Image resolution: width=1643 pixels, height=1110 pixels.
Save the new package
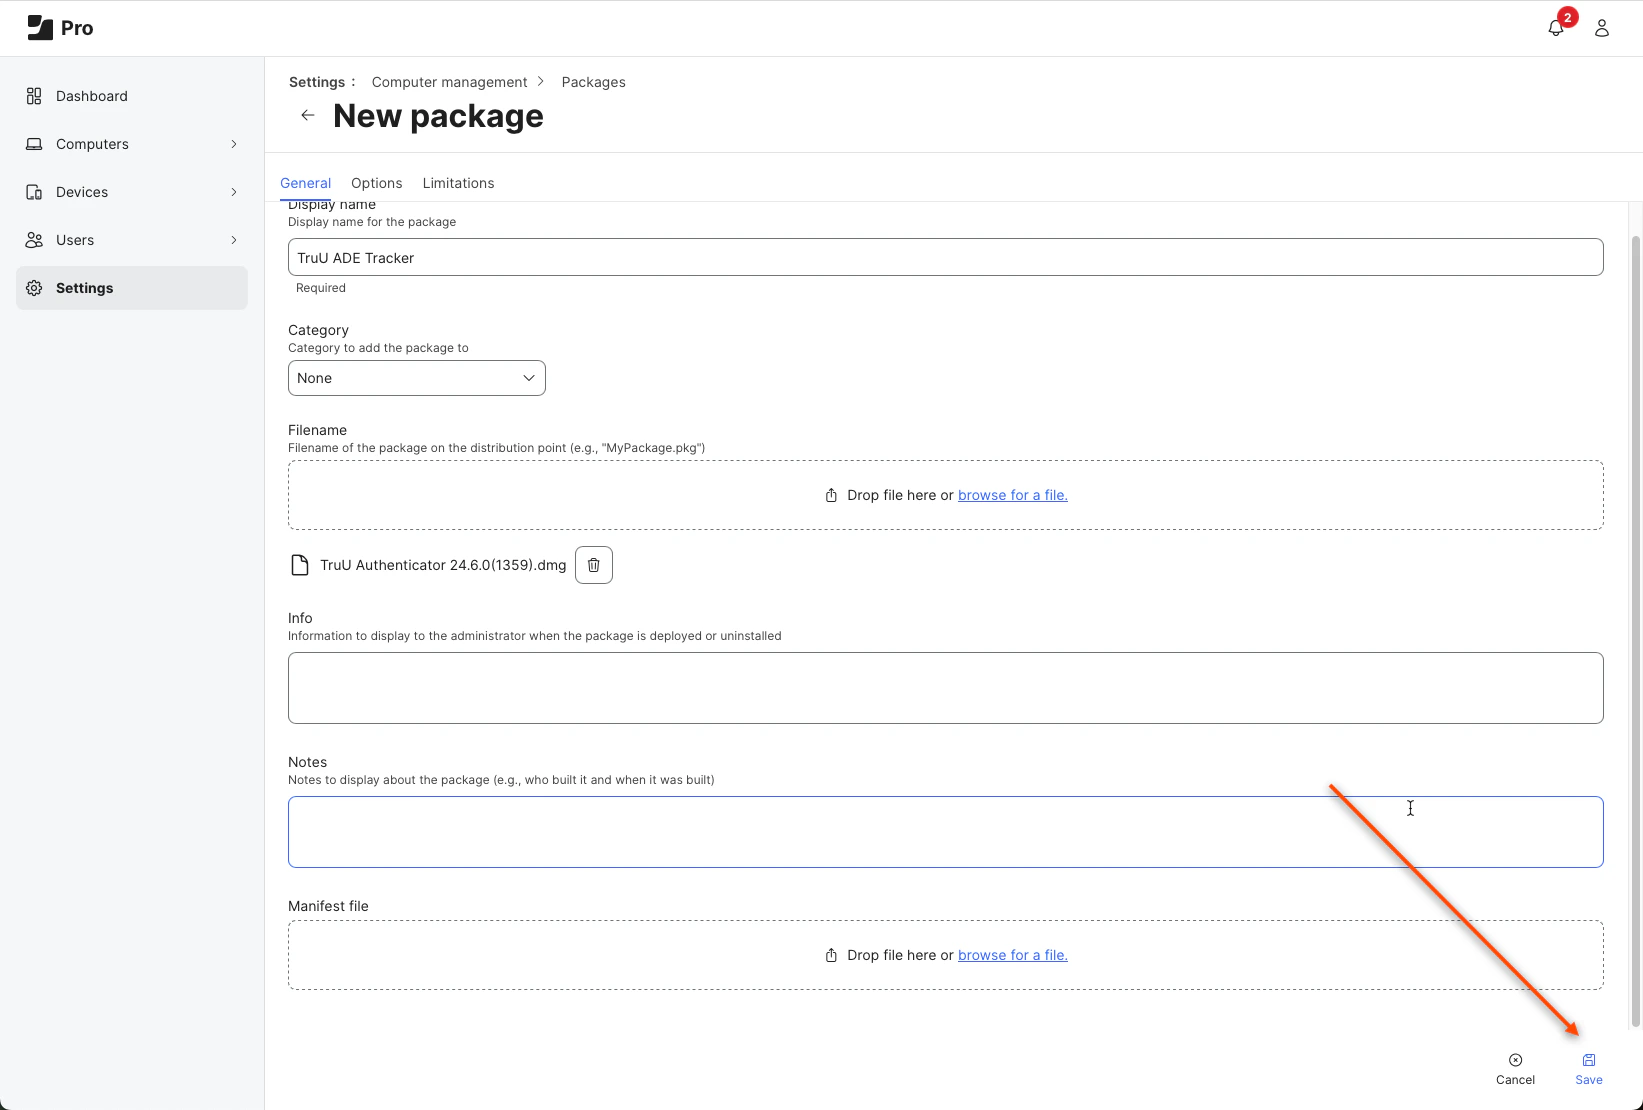pos(1589,1069)
